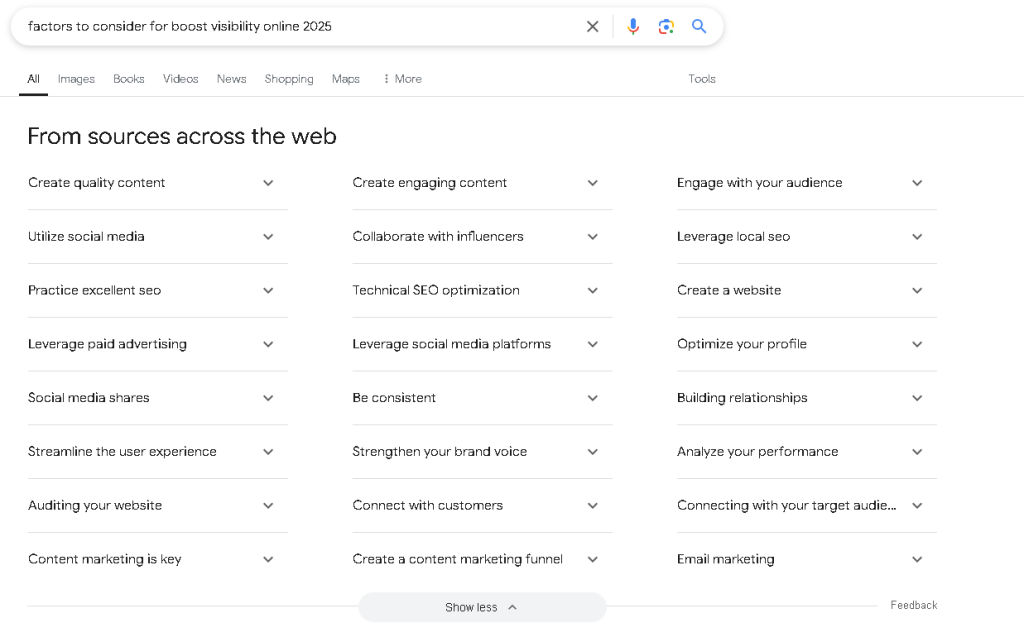Open Google Lens image search
Viewport: 1024px width, 642px height.
(x=666, y=26)
